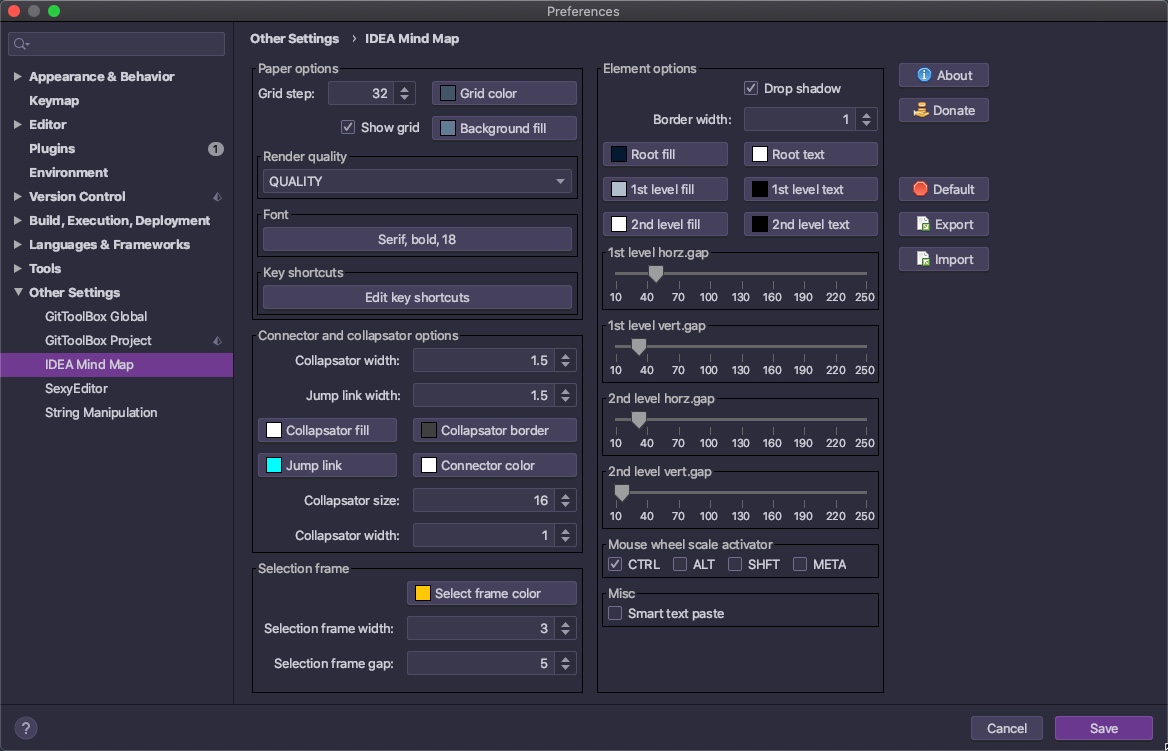Enable the SHFT scale activator
Viewport: 1168px width, 751px height.
[735, 565]
